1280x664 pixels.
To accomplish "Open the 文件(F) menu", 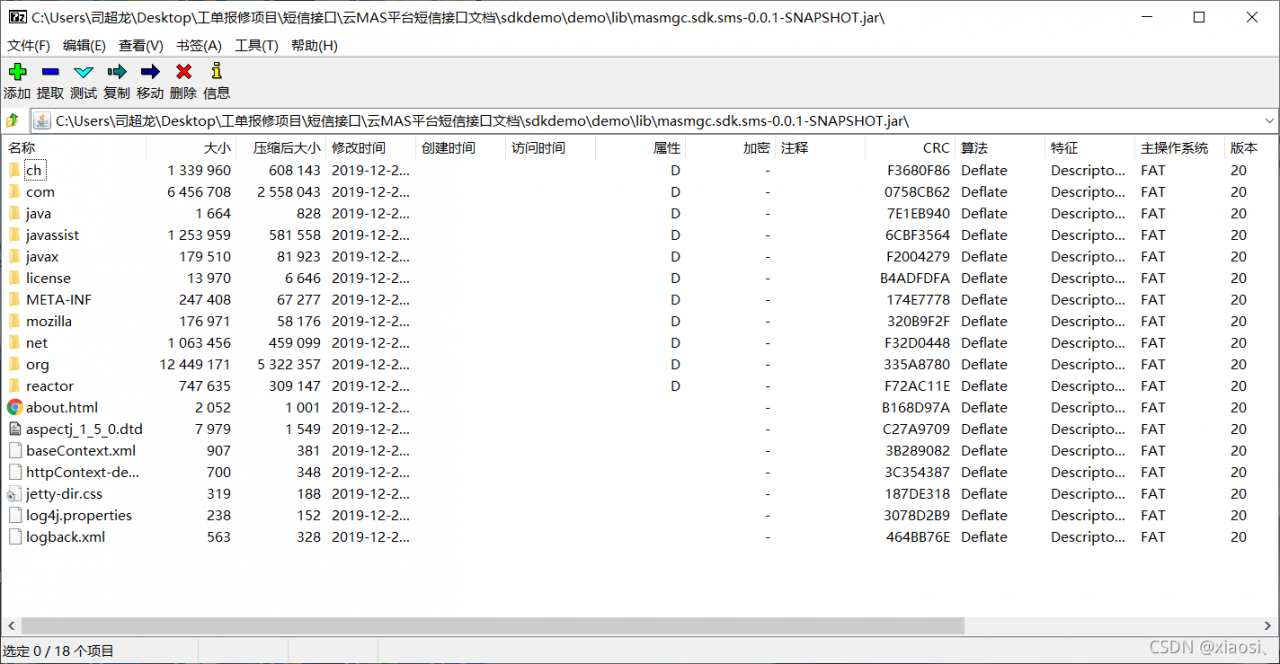I will (28, 46).
